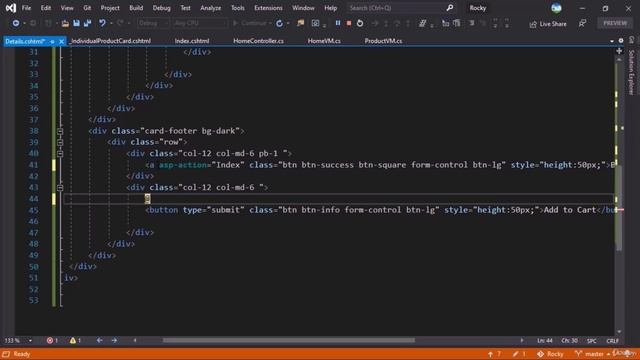Open the Project menu
The height and width of the screenshot is (360, 640).
point(110,8)
